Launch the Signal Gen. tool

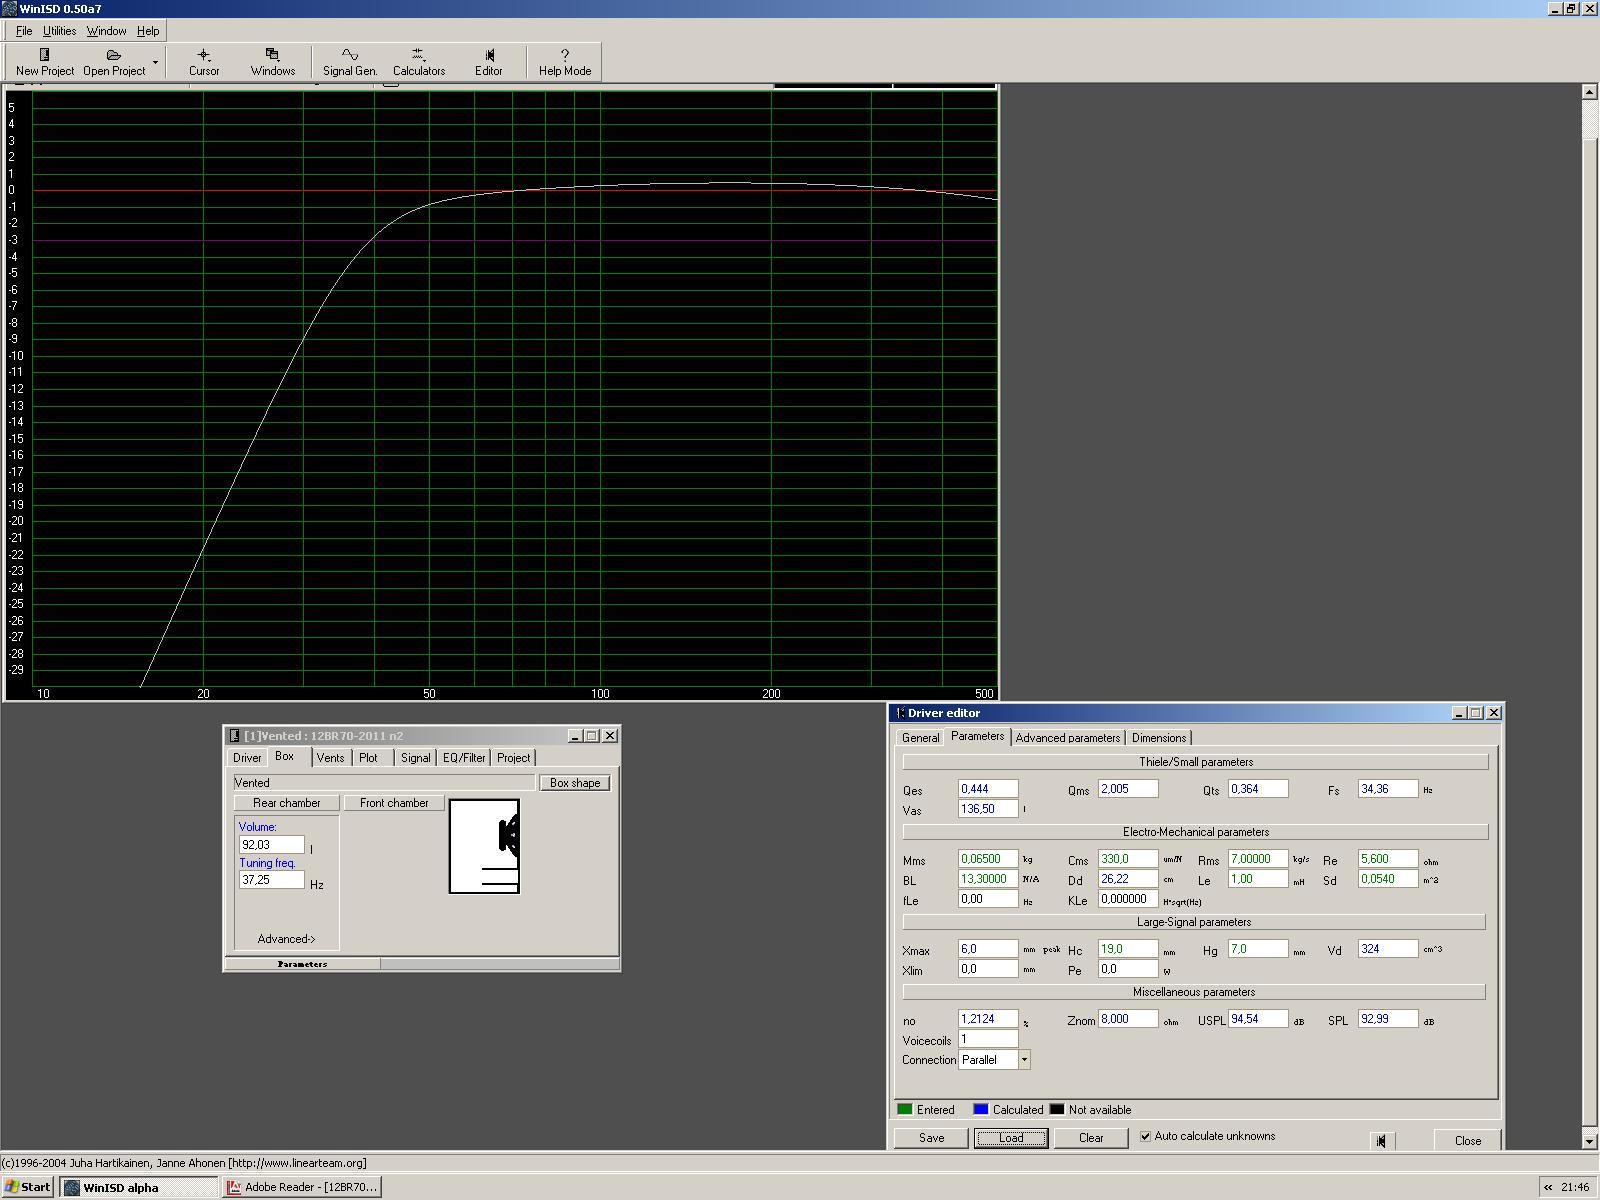pos(349,61)
